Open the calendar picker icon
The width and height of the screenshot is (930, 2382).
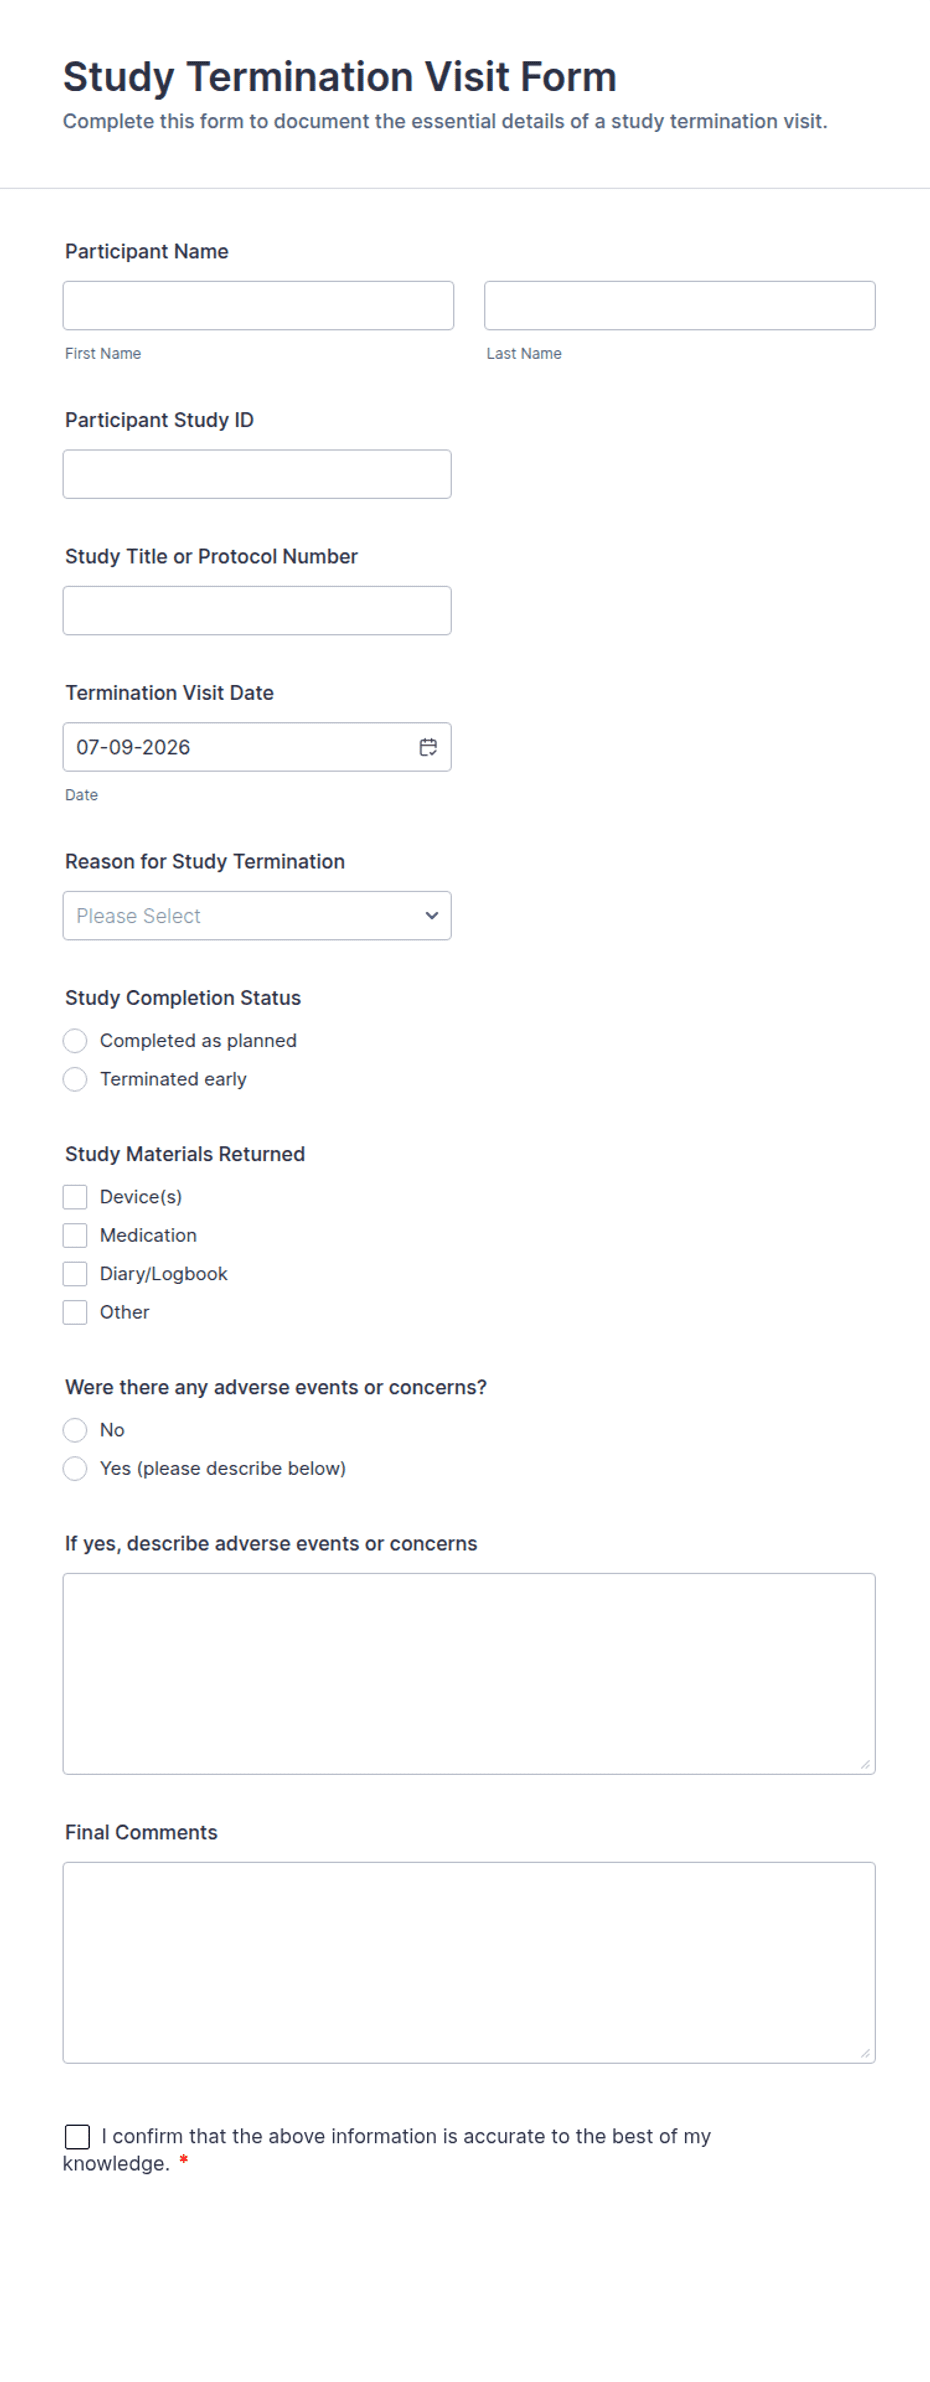(x=428, y=747)
